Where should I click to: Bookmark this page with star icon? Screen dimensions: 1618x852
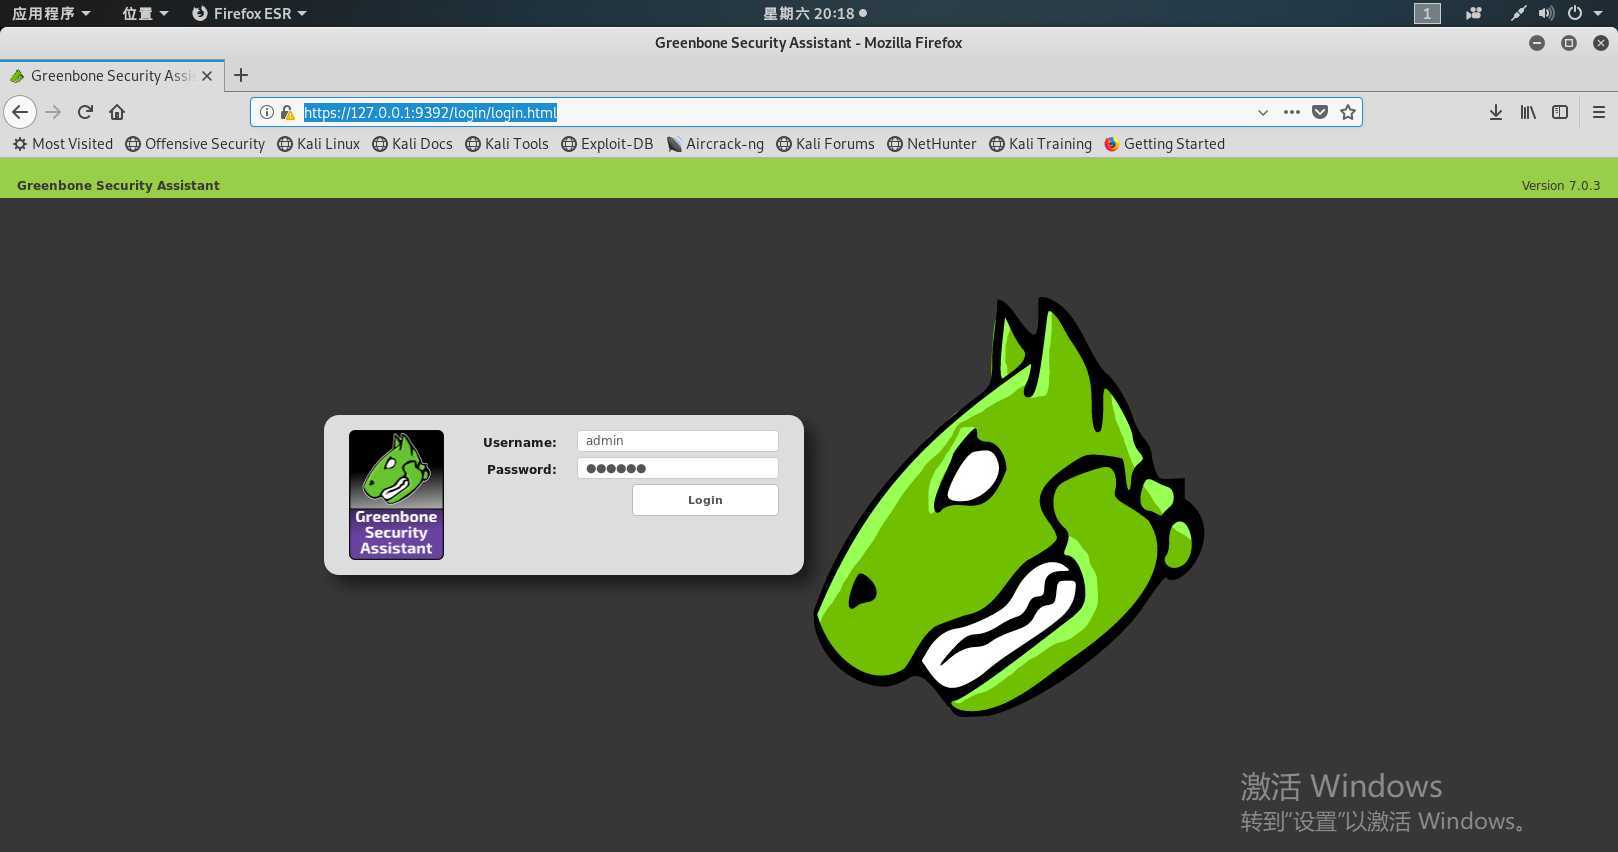click(1348, 112)
